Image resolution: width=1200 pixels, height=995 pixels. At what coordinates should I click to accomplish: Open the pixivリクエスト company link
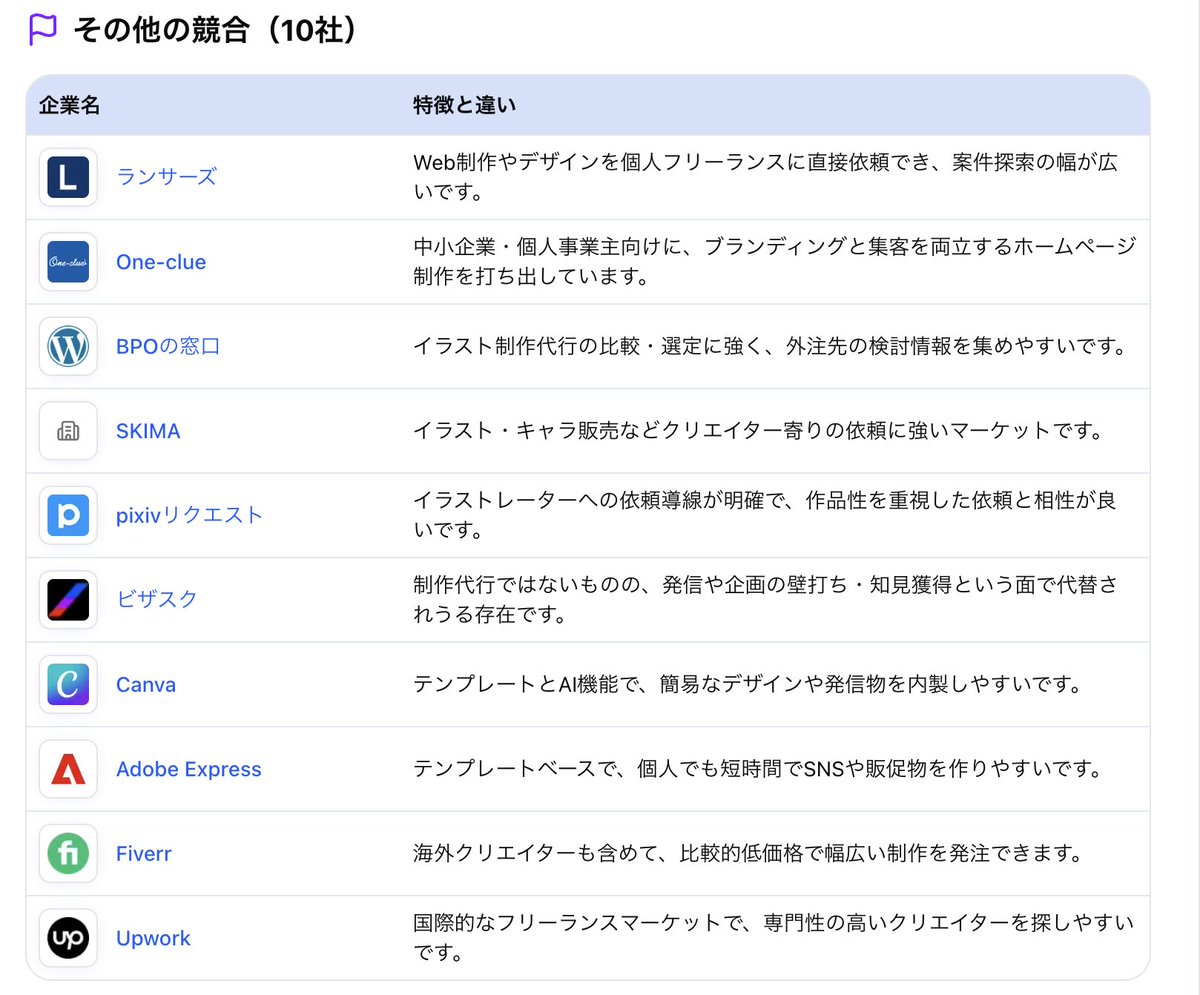(x=190, y=516)
